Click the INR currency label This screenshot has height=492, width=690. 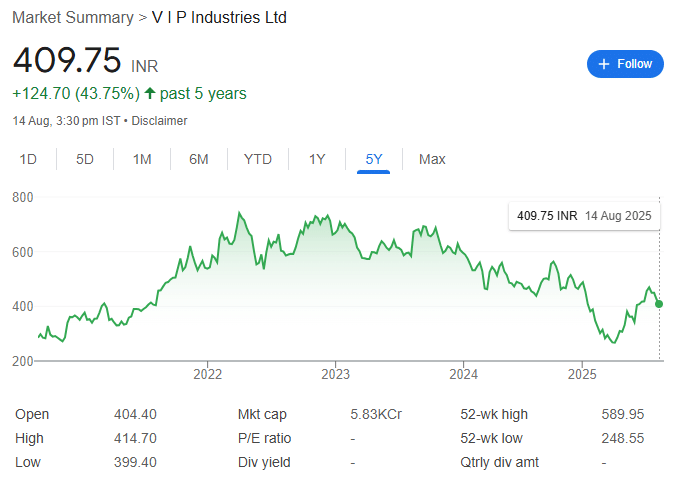pos(145,66)
